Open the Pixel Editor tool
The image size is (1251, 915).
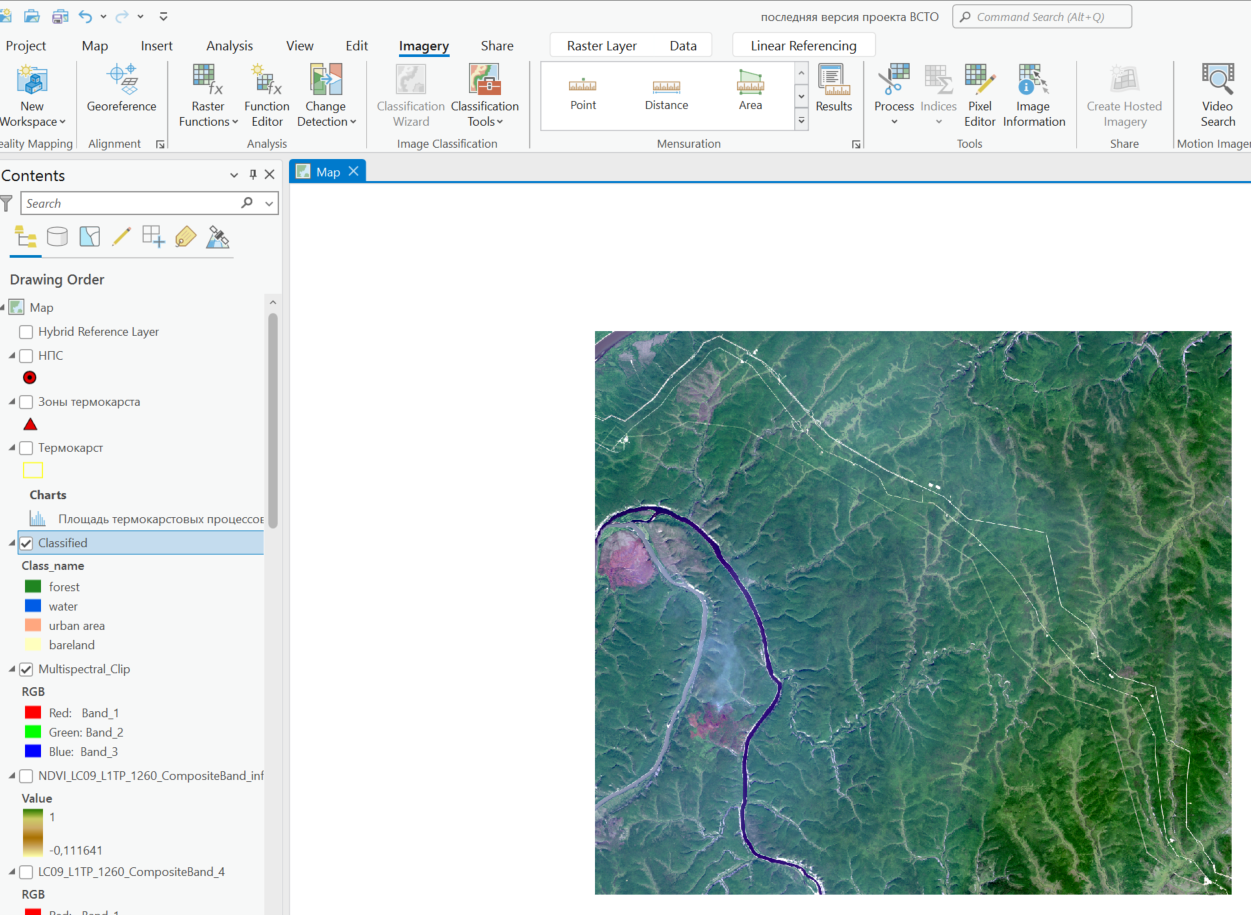[x=979, y=89]
